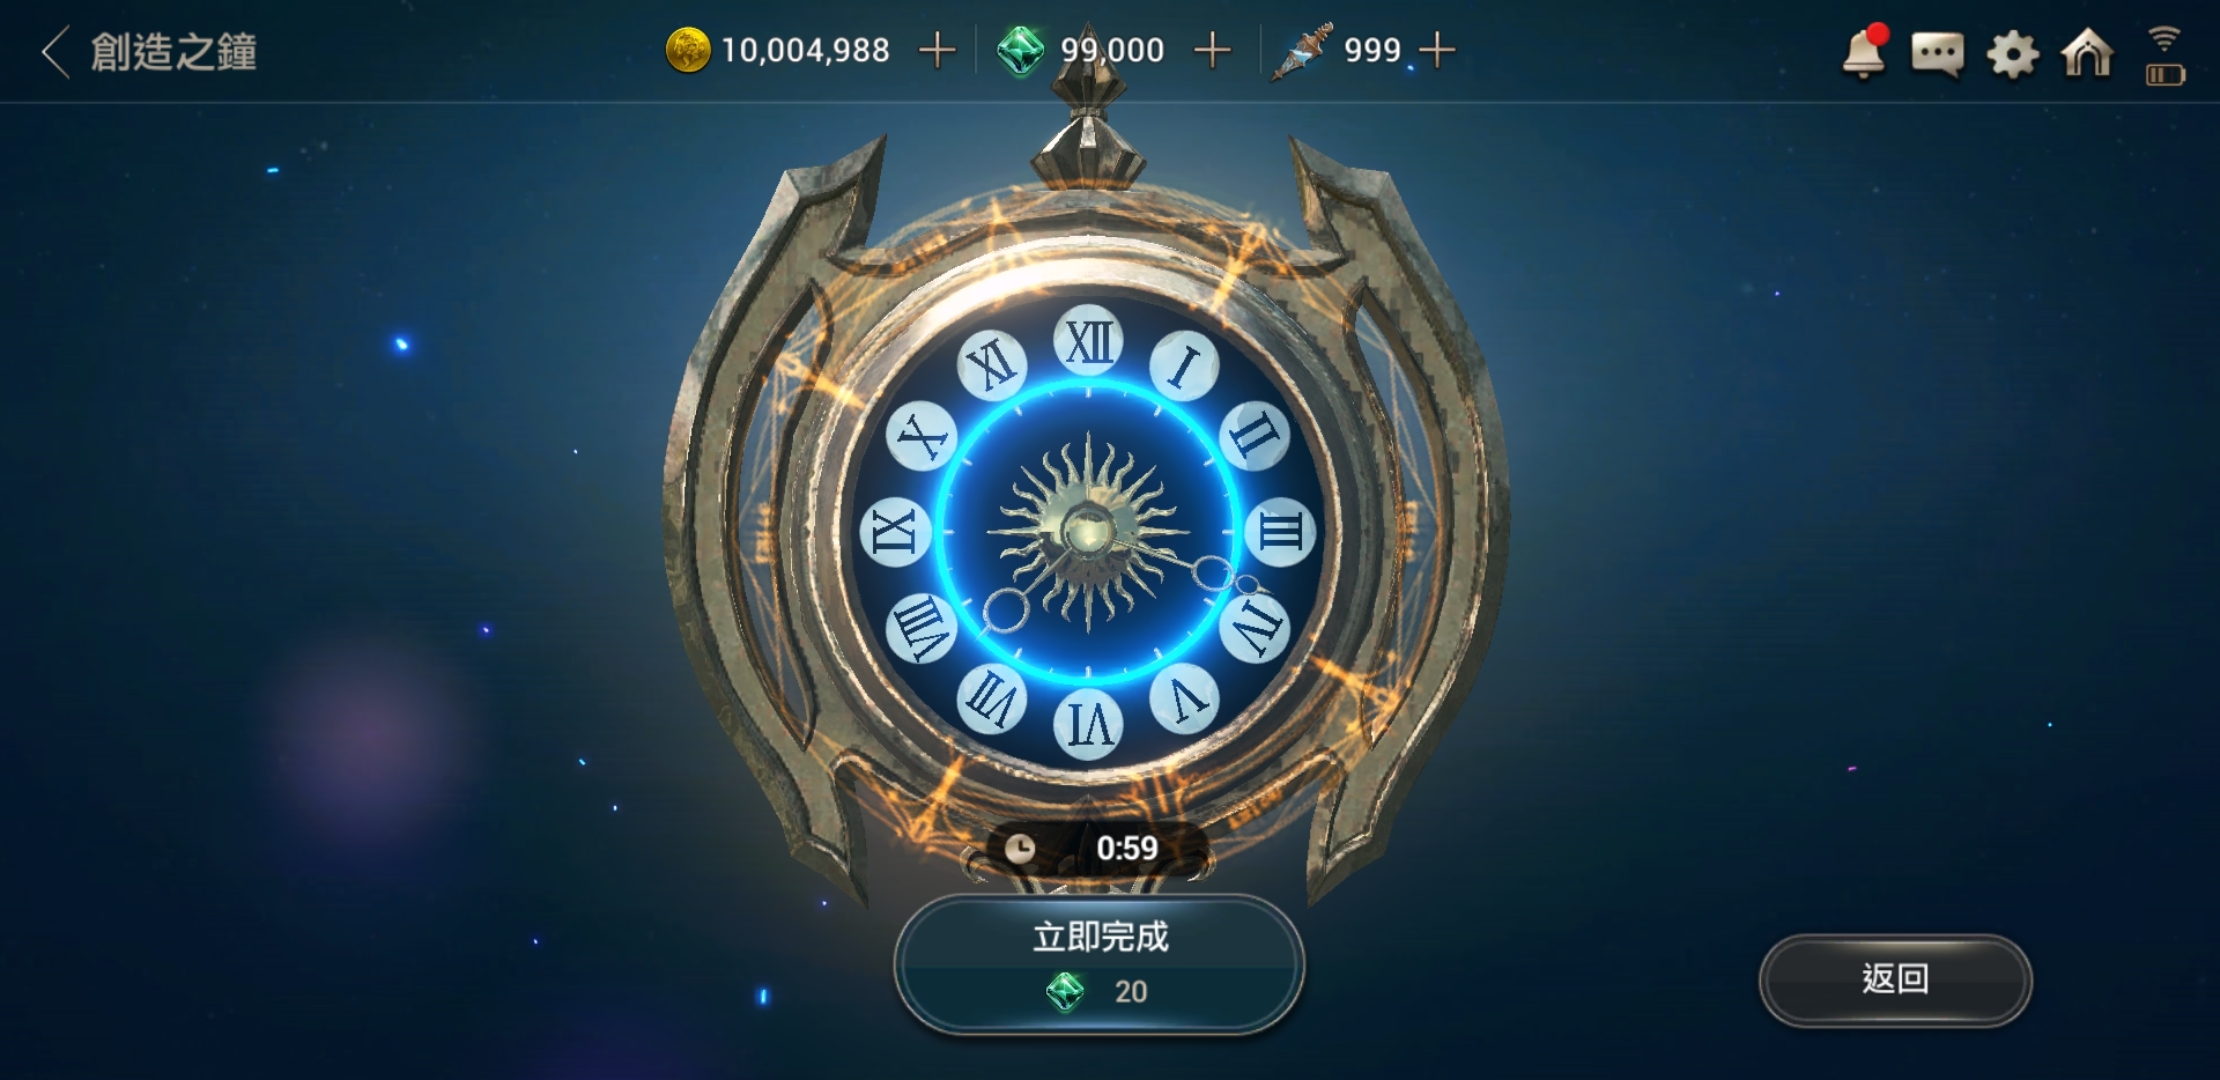Image resolution: width=2220 pixels, height=1080 pixels.
Task: Click the 返回 return button
Action: [x=1895, y=979]
